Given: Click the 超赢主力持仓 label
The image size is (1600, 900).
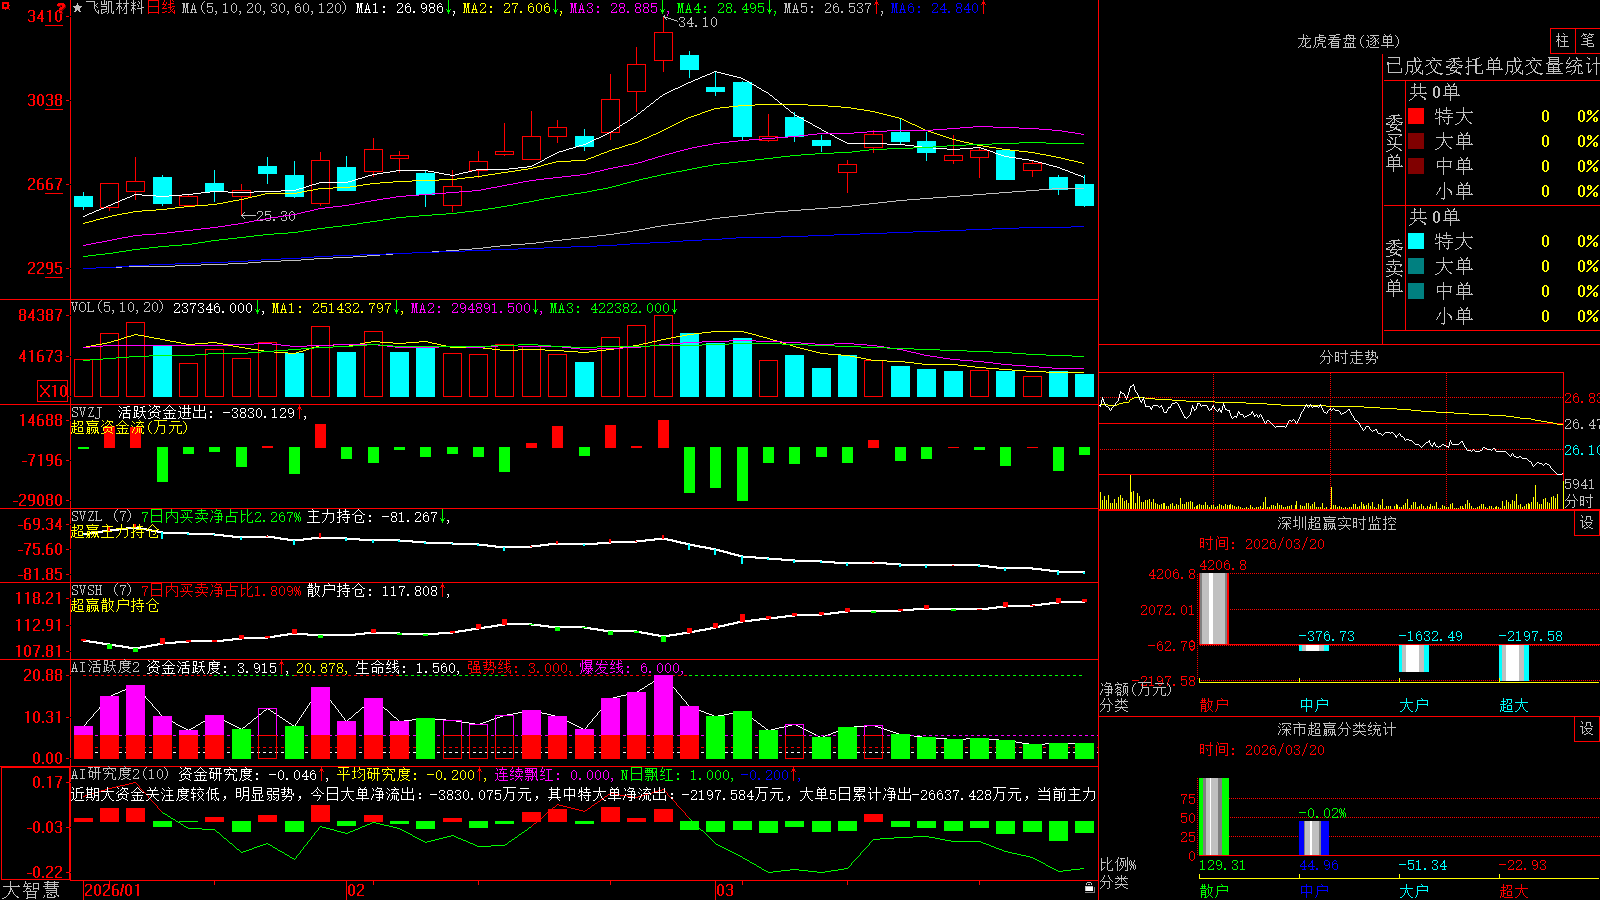Looking at the screenshot, I should [x=115, y=531].
